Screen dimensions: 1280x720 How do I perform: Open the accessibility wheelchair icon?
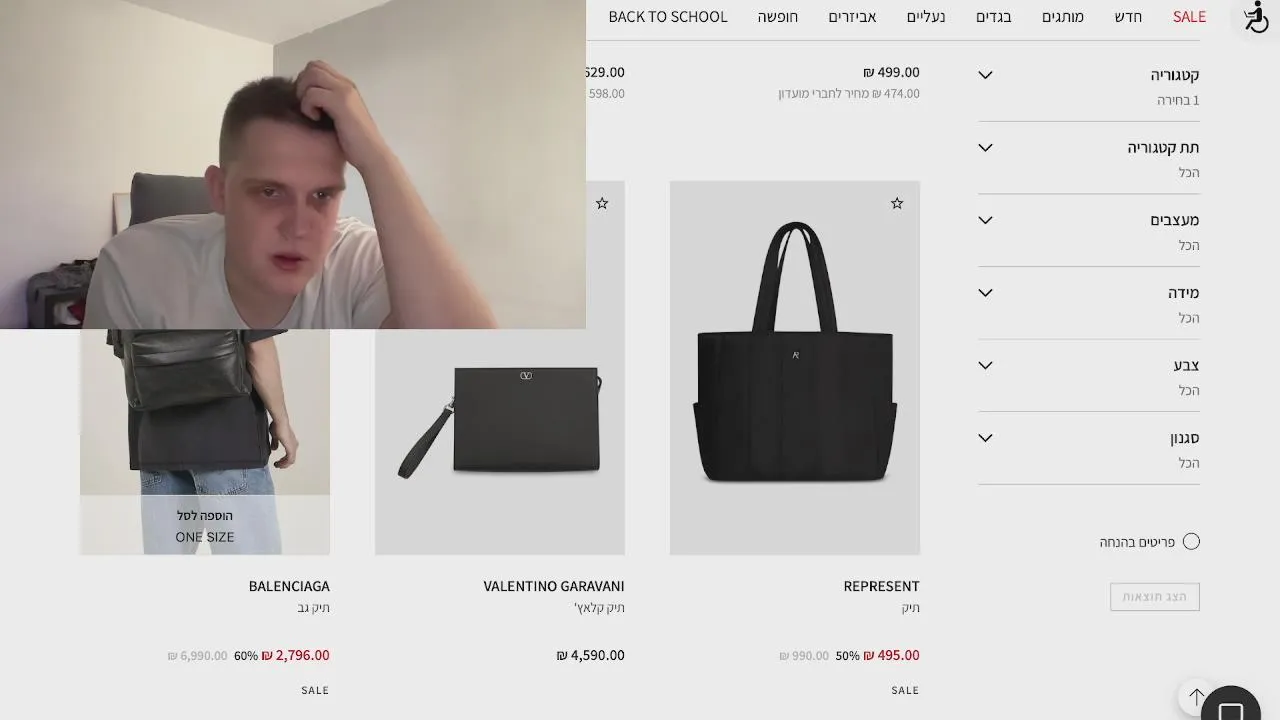[1256, 17]
